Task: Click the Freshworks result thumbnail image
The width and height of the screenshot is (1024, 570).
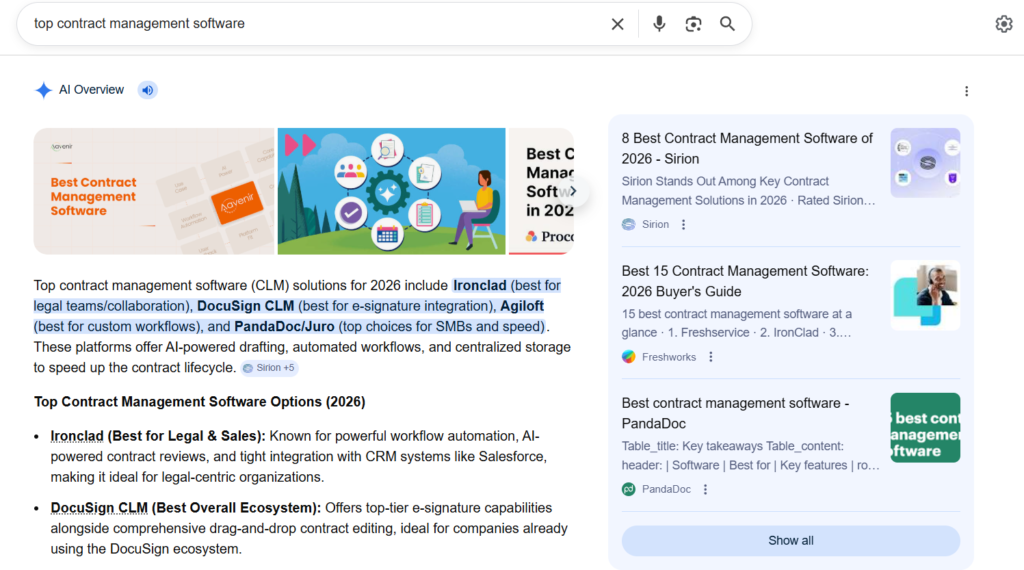Action: 925,296
